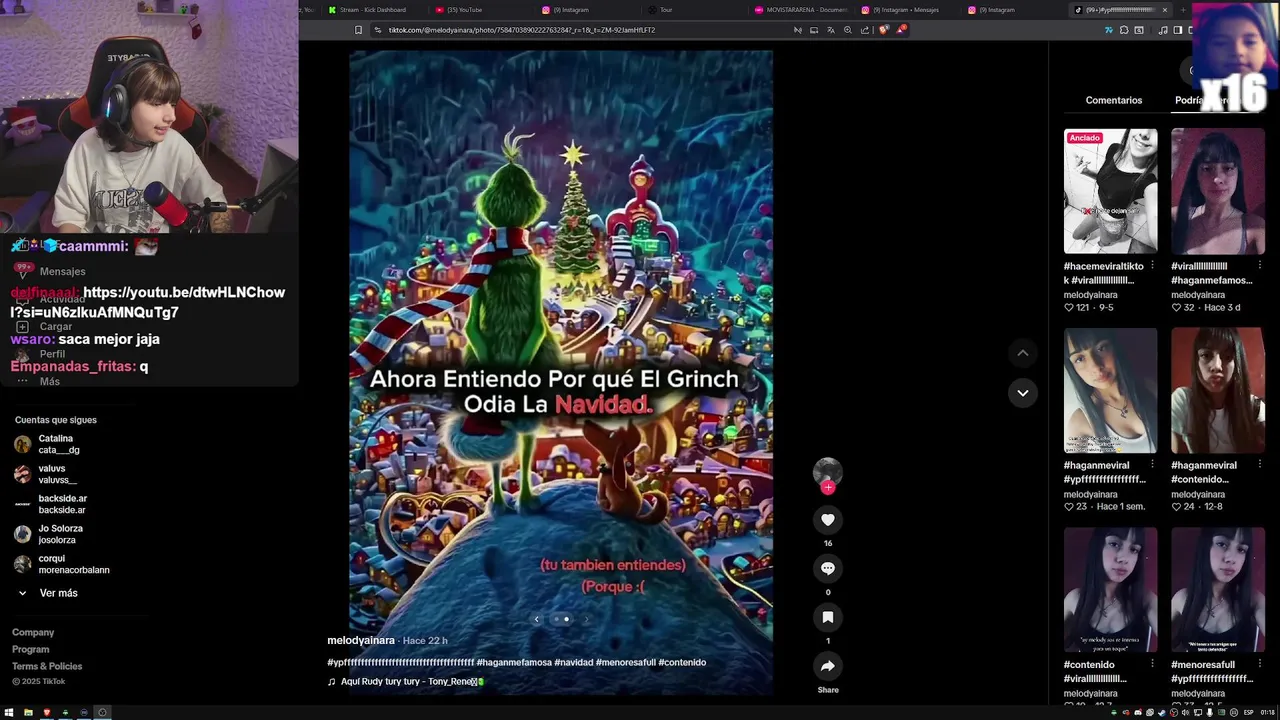The height and width of the screenshot is (720, 1280).
Task: Open the melodyainara profile link
Action: [361, 640]
